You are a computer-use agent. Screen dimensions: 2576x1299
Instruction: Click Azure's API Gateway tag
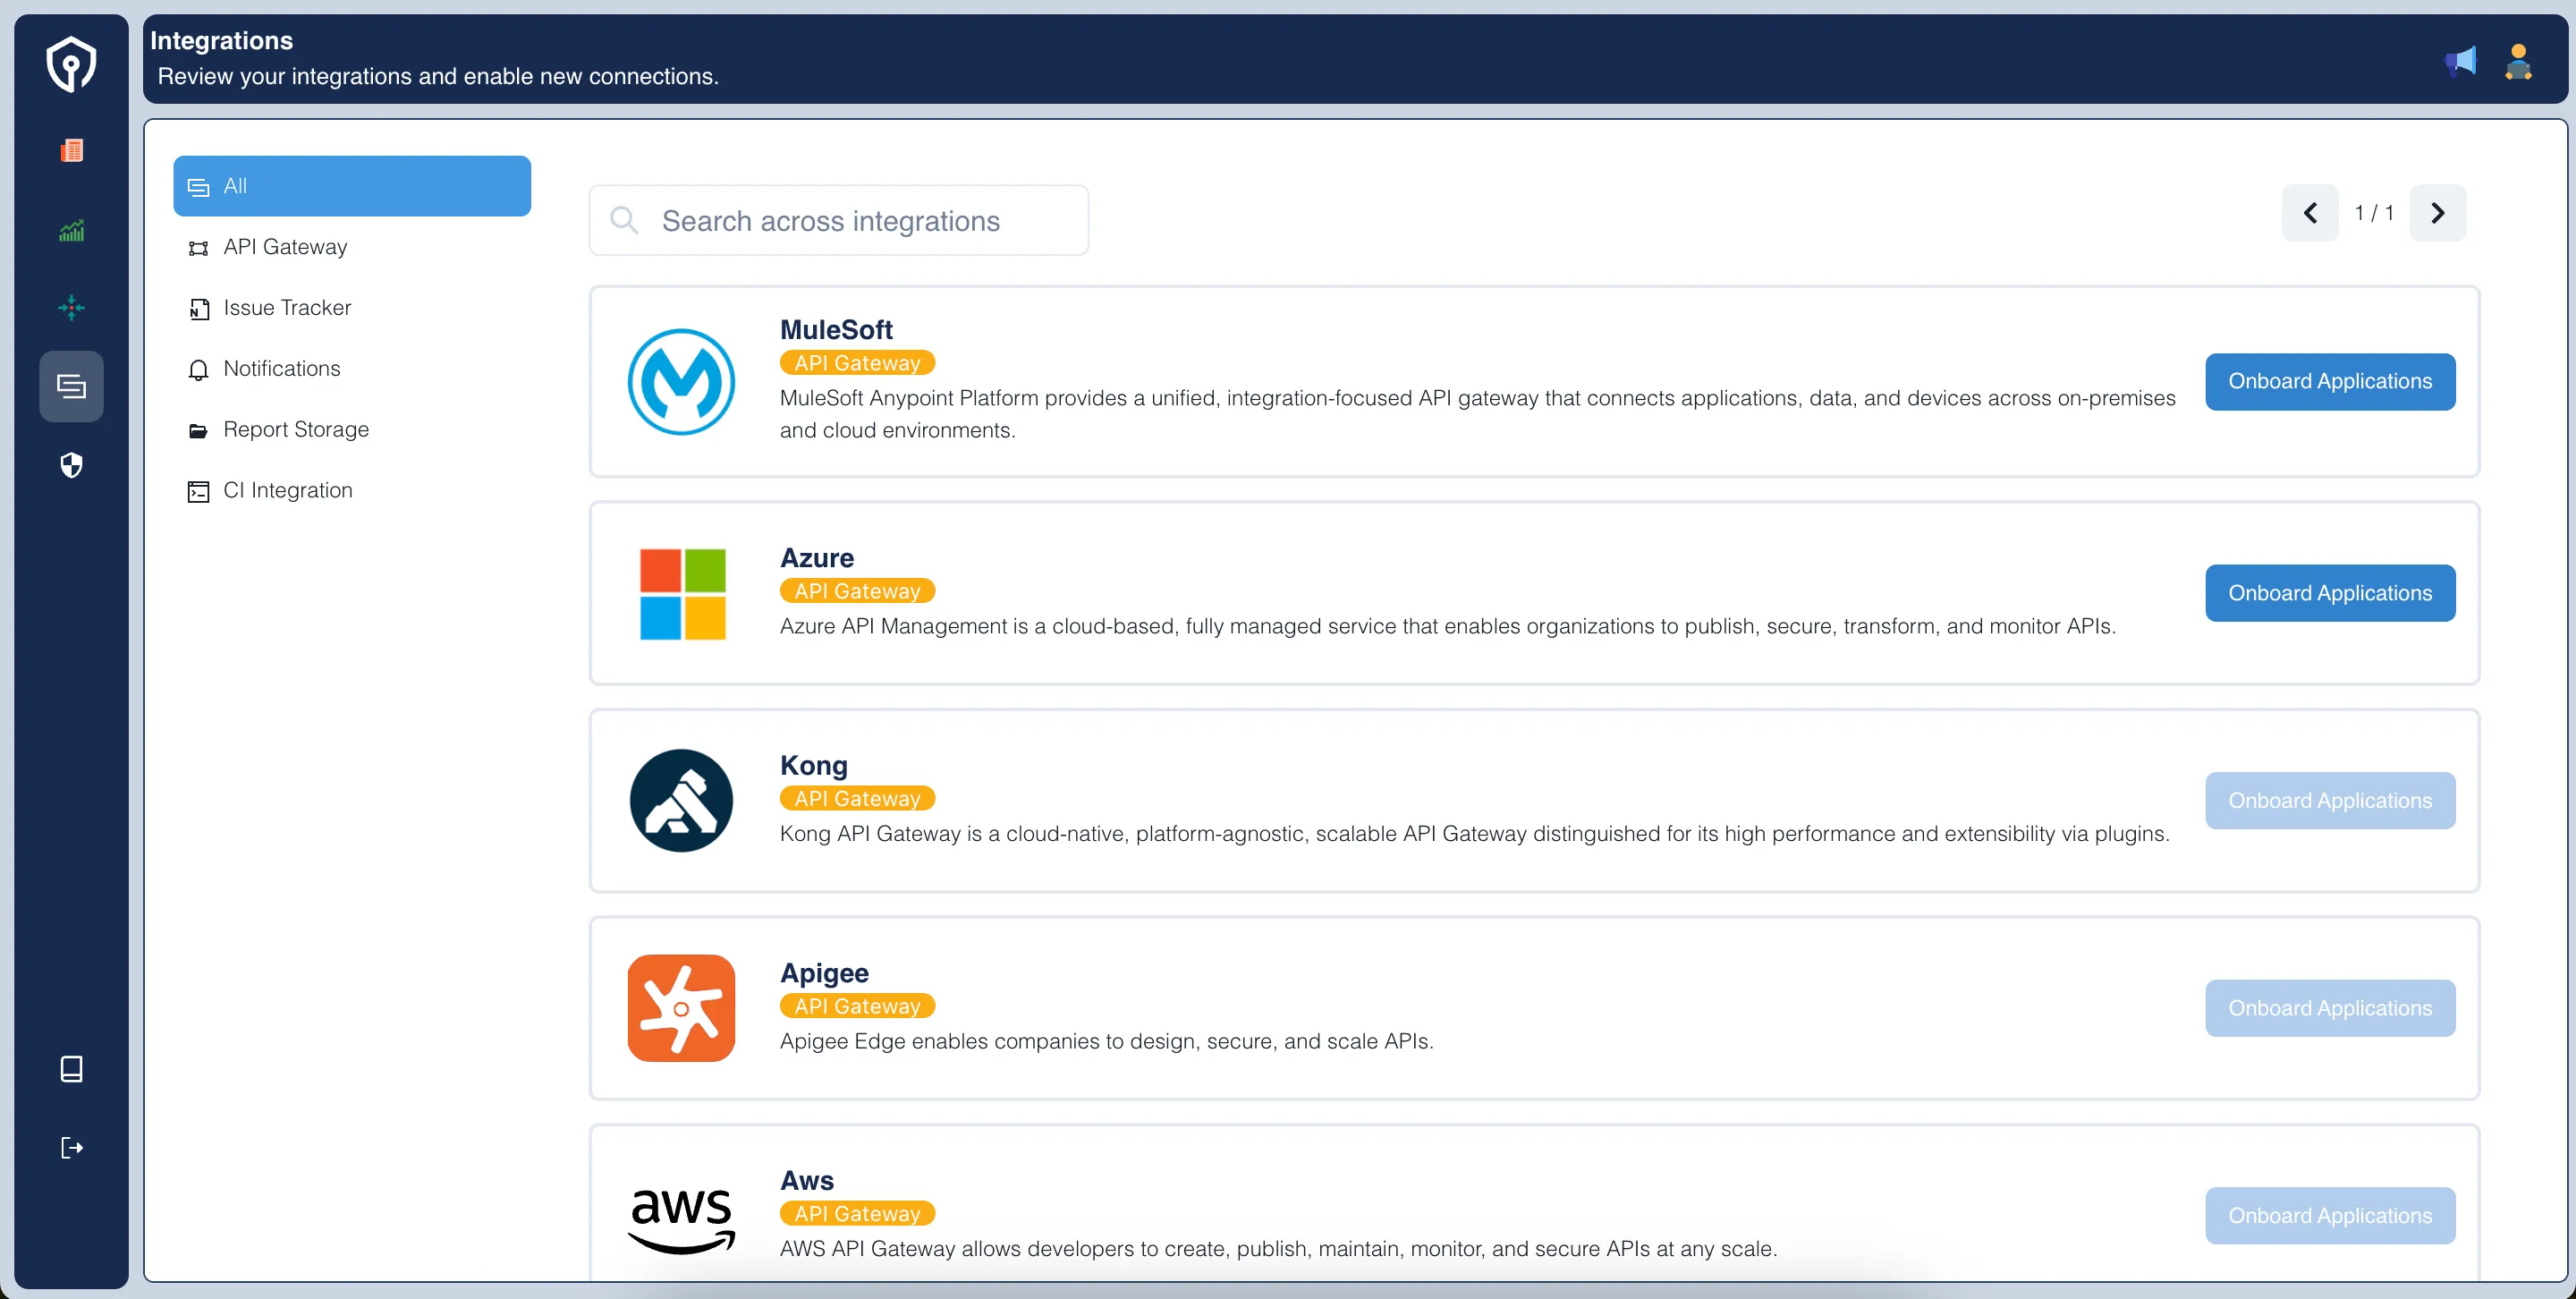pos(857,591)
